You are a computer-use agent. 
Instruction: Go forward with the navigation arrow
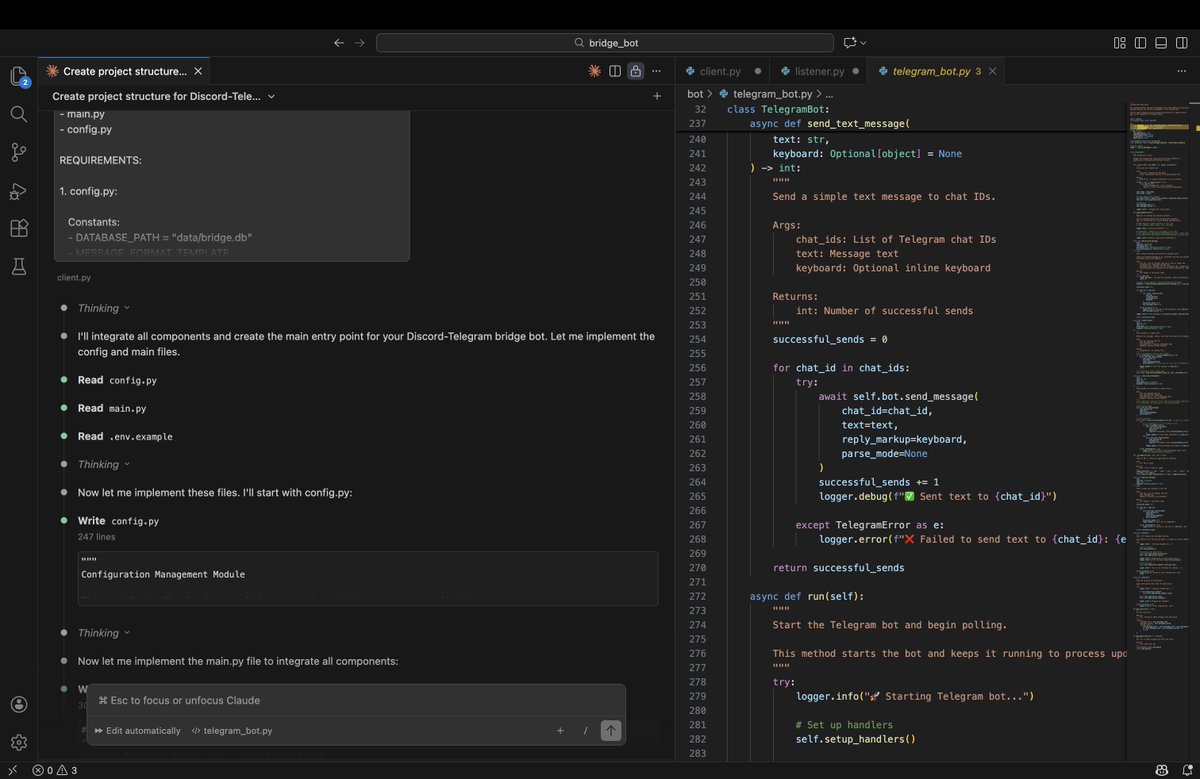360,43
